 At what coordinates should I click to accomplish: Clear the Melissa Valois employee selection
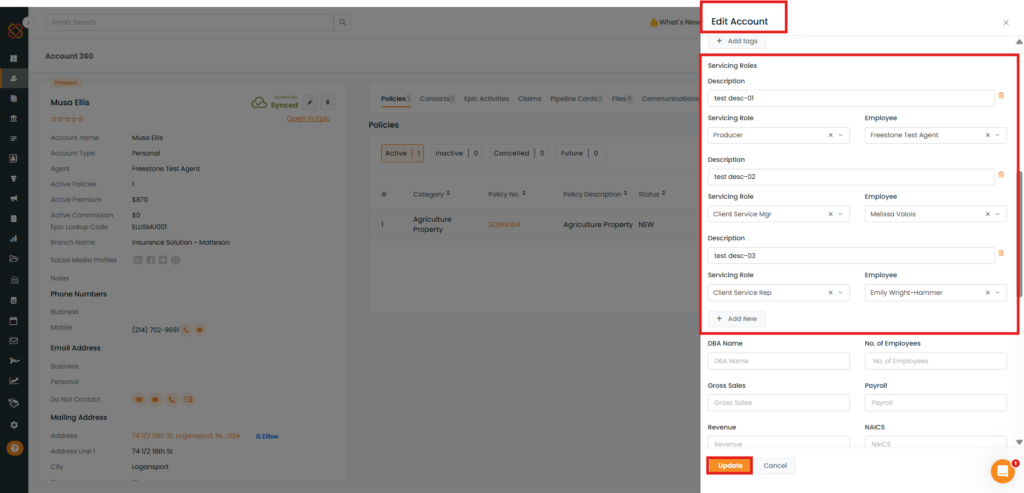(x=988, y=214)
